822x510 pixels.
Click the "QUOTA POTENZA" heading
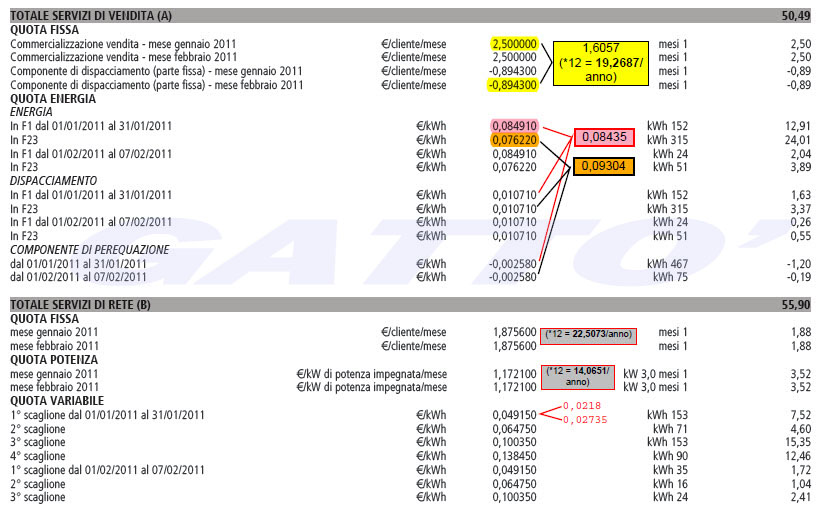(x=54, y=360)
